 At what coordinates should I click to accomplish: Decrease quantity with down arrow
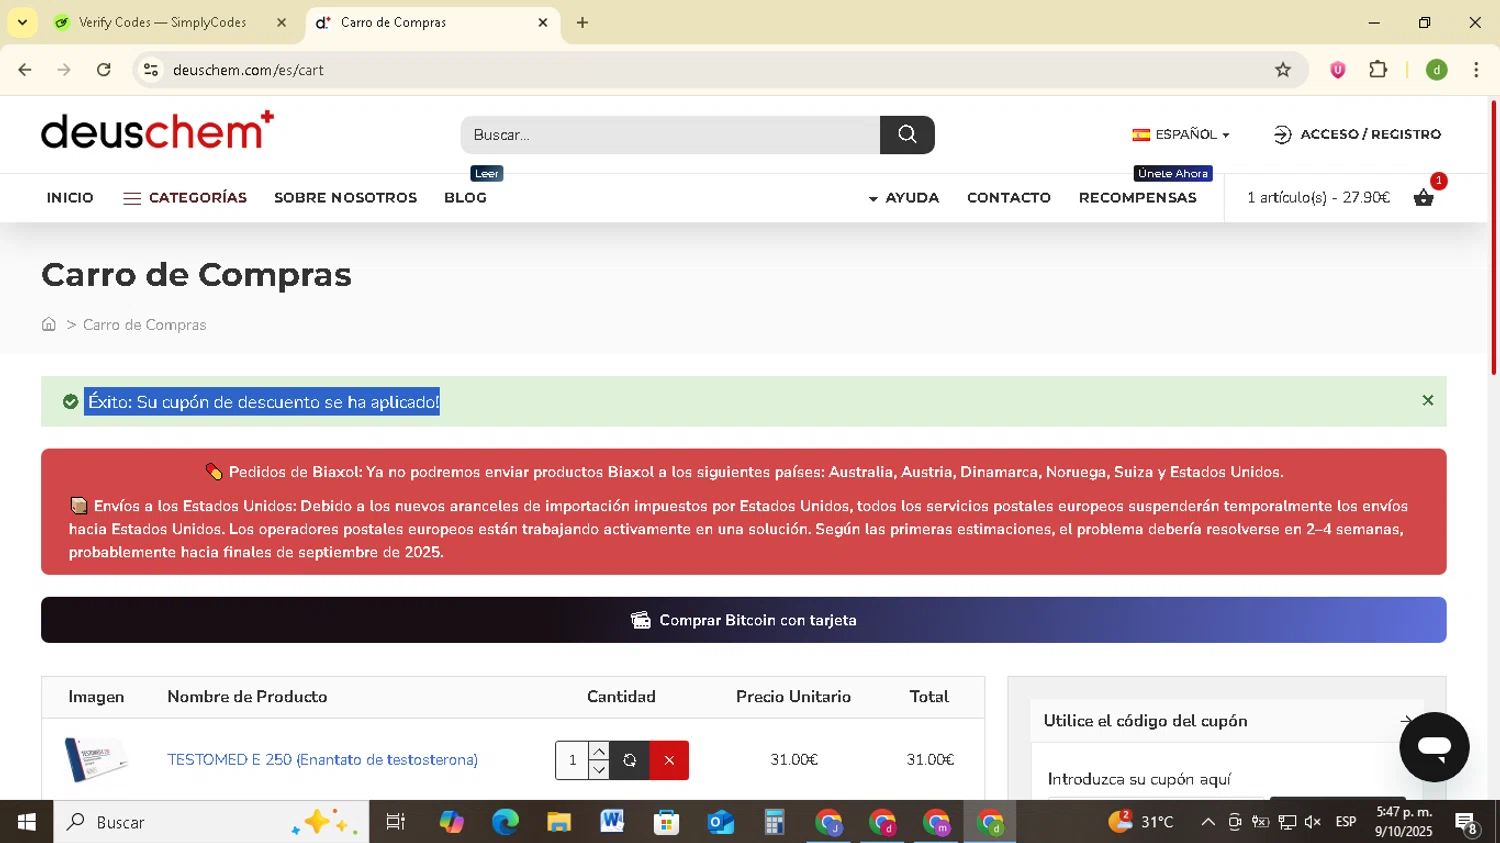point(599,769)
